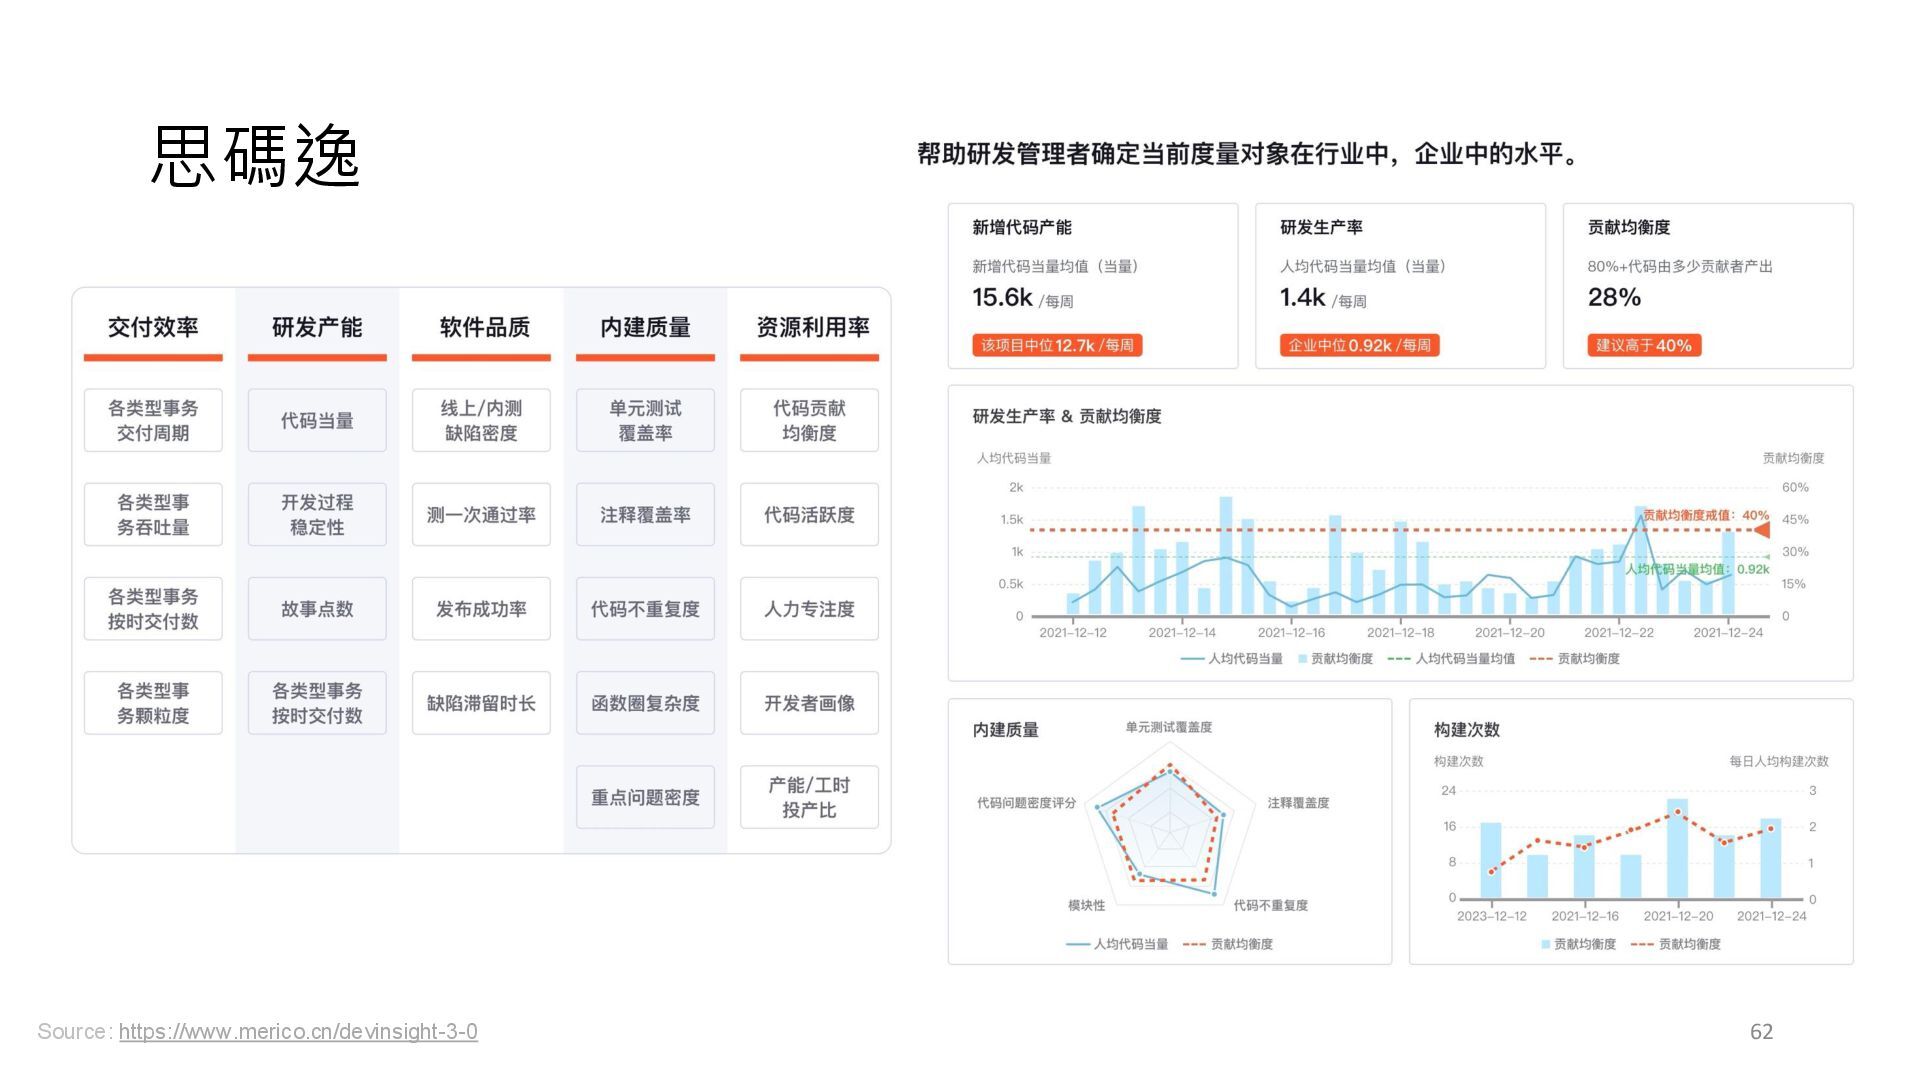Viewport: 1920px width, 1080px height.
Task: Click the 单元测试覆盖率 metric button
Action: tap(645, 421)
